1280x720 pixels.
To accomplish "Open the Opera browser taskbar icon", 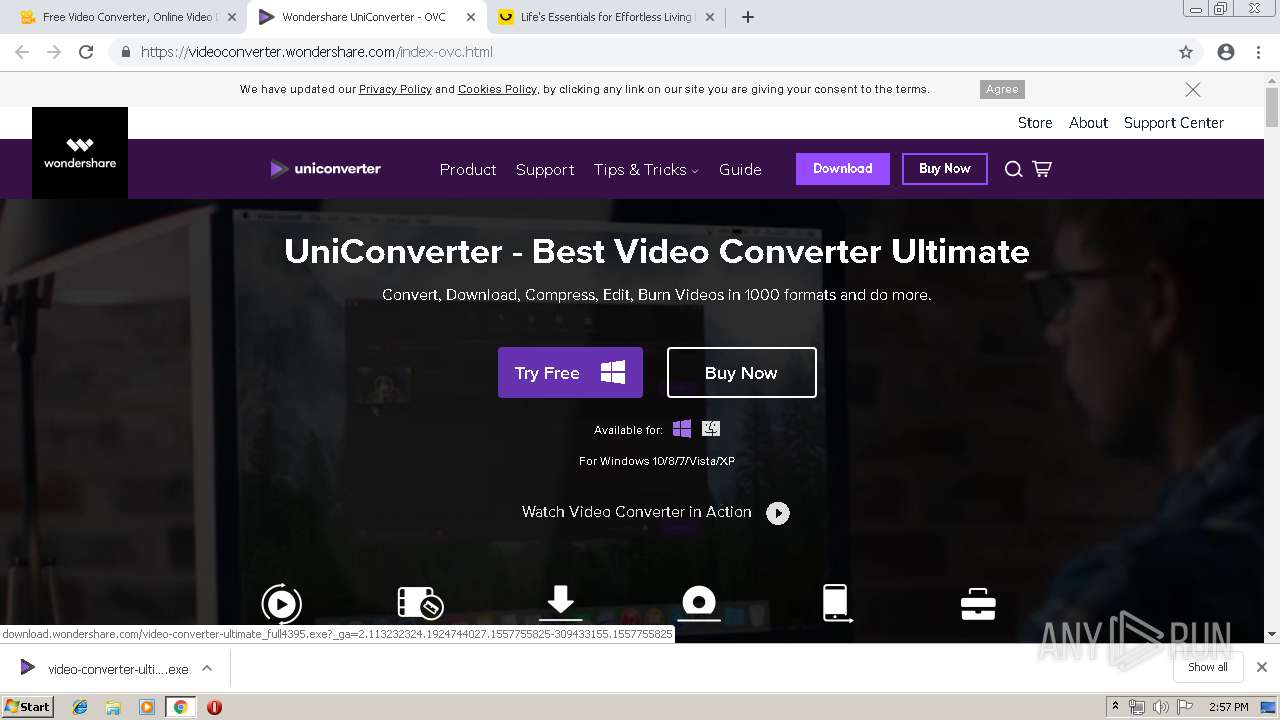I will pos(214,707).
